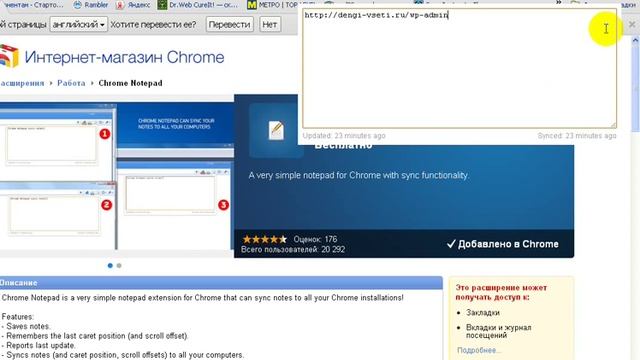
Task: Open the language dropdown set to английский
Action: coord(79,24)
